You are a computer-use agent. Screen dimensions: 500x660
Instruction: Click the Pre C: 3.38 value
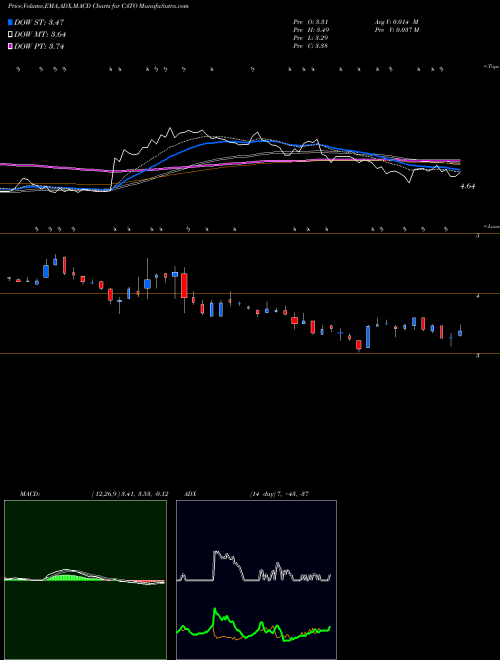[311, 46]
